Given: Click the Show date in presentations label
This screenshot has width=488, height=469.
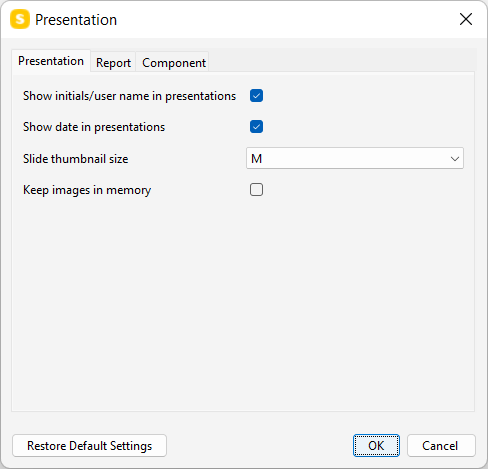Looking at the screenshot, I should pos(94,127).
